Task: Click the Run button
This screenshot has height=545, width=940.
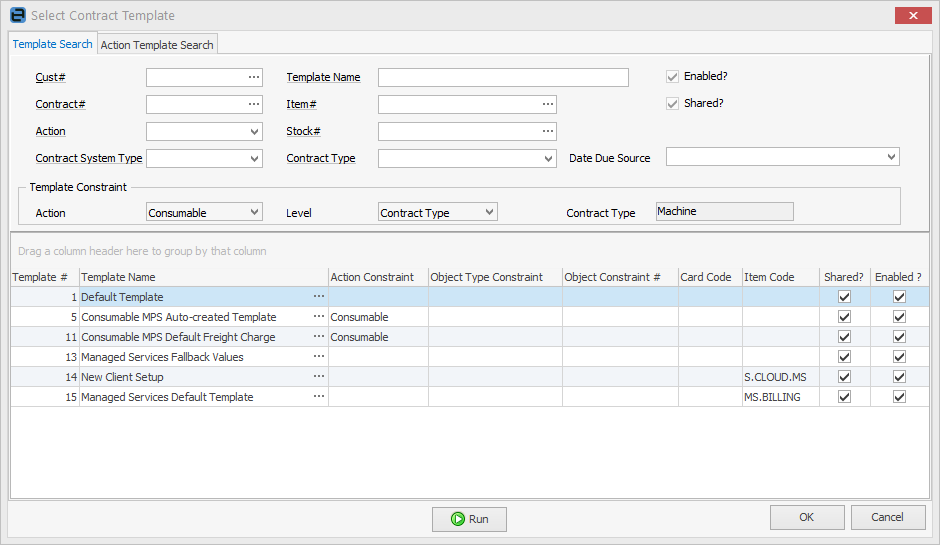Action: coord(469,519)
